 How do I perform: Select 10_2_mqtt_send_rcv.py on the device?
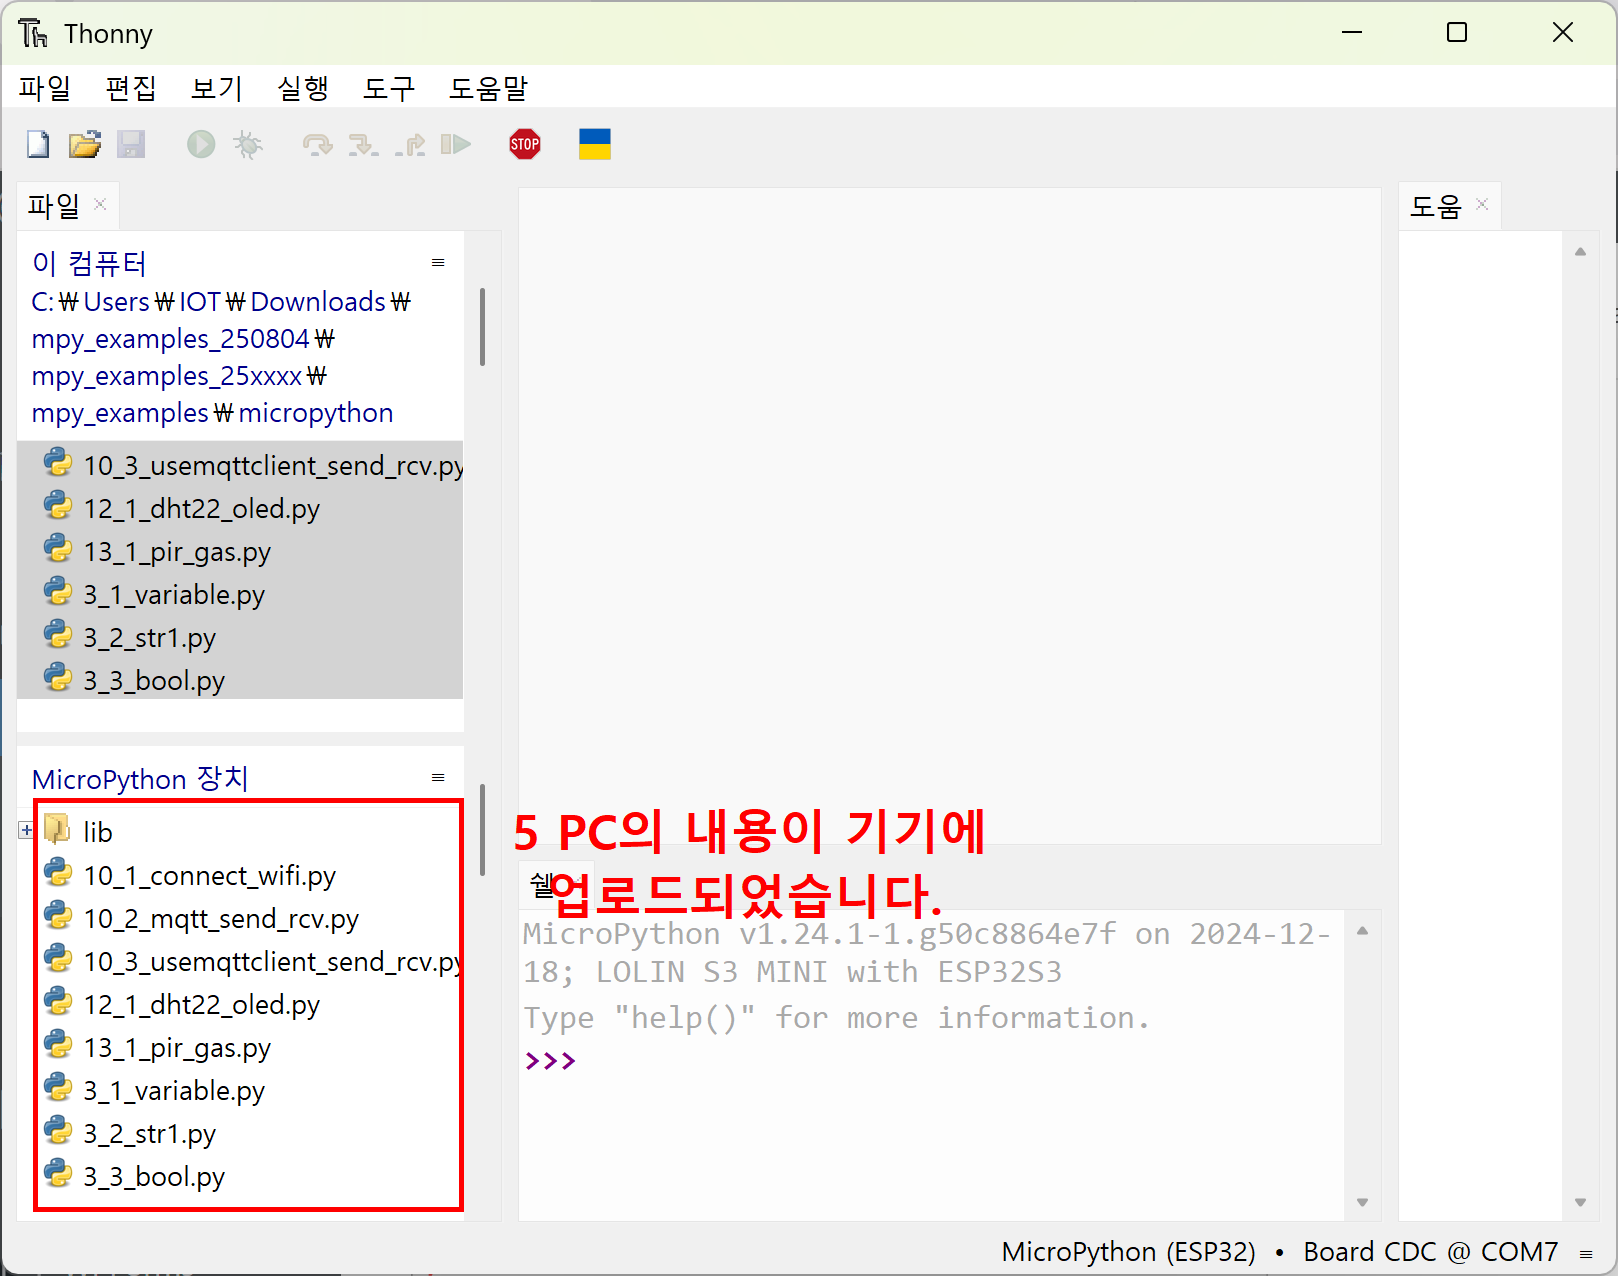click(x=221, y=919)
